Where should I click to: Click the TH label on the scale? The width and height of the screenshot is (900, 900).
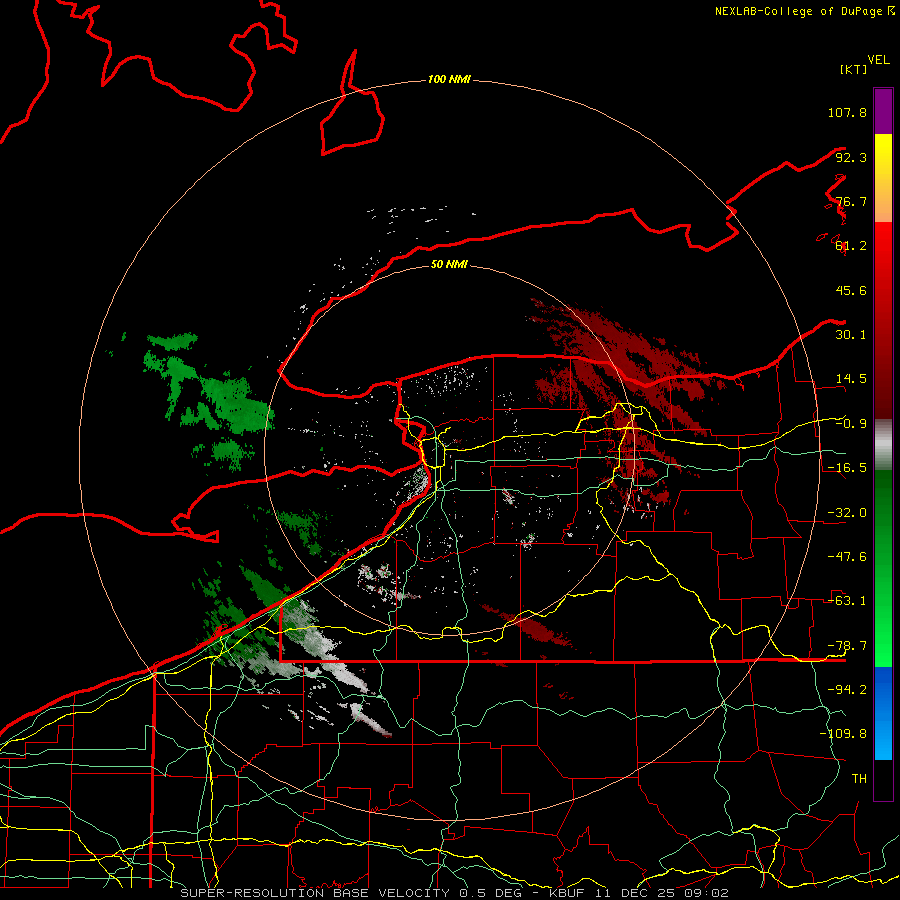click(x=859, y=779)
